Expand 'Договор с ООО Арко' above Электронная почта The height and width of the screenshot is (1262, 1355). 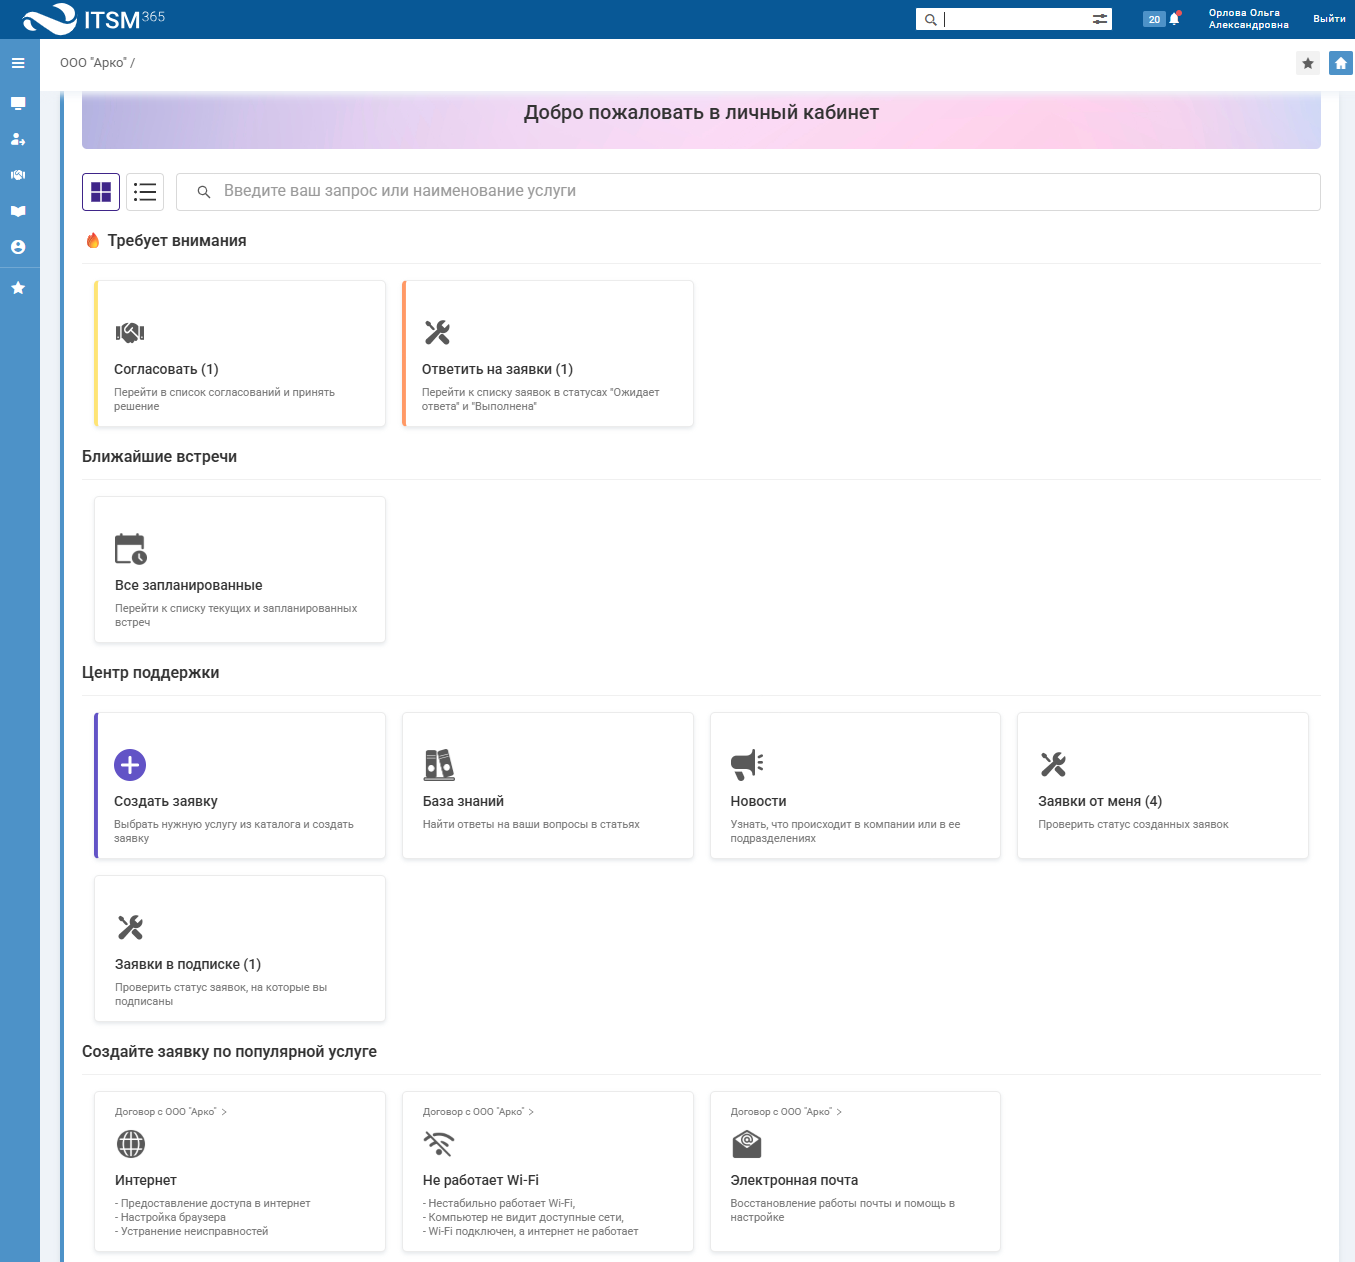pyautogui.click(x=786, y=1112)
